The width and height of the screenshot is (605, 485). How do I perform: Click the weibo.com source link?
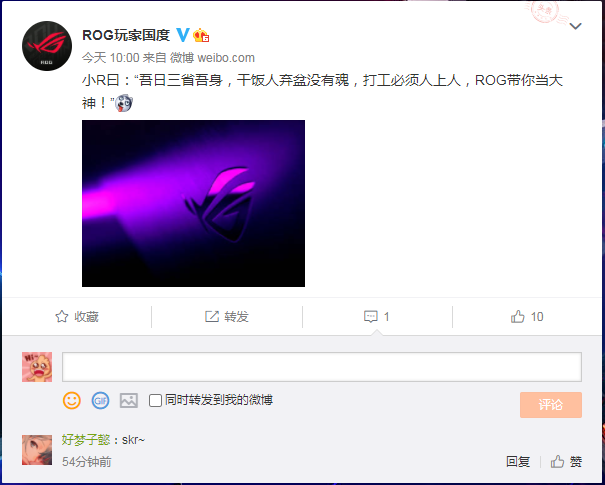pyautogui.click(x=226, y=58)
